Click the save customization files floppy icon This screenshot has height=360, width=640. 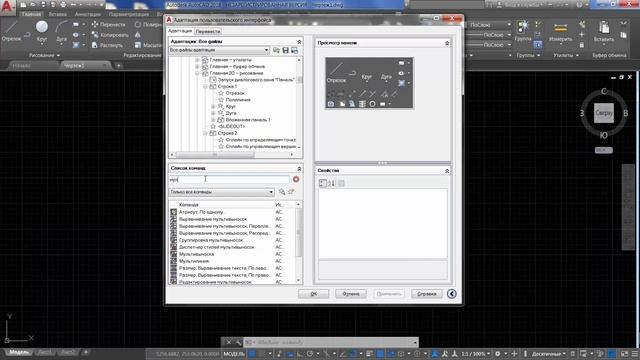click(286, 50)
